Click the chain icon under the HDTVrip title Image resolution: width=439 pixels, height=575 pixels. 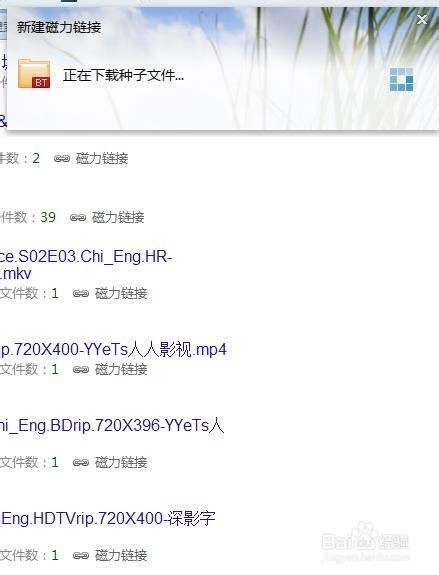[81, 556]
